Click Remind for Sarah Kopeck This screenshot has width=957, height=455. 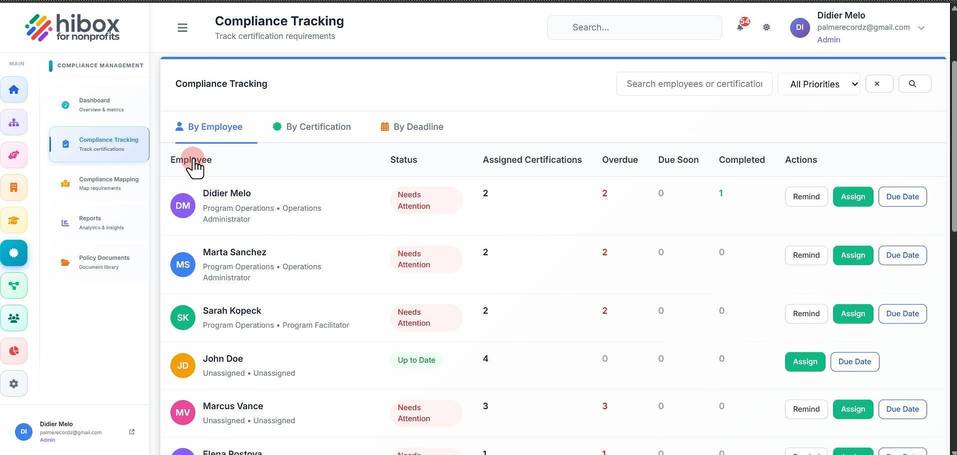tap(806, 314)
